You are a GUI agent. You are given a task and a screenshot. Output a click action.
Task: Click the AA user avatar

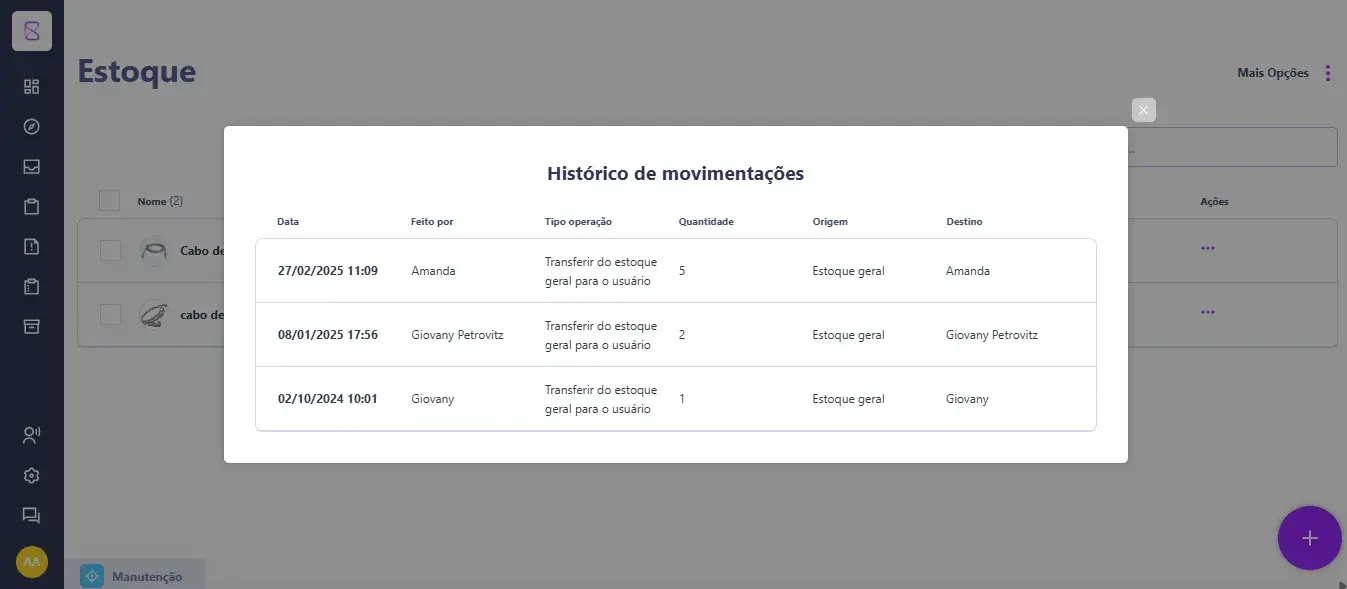click(x=31, y=562)
